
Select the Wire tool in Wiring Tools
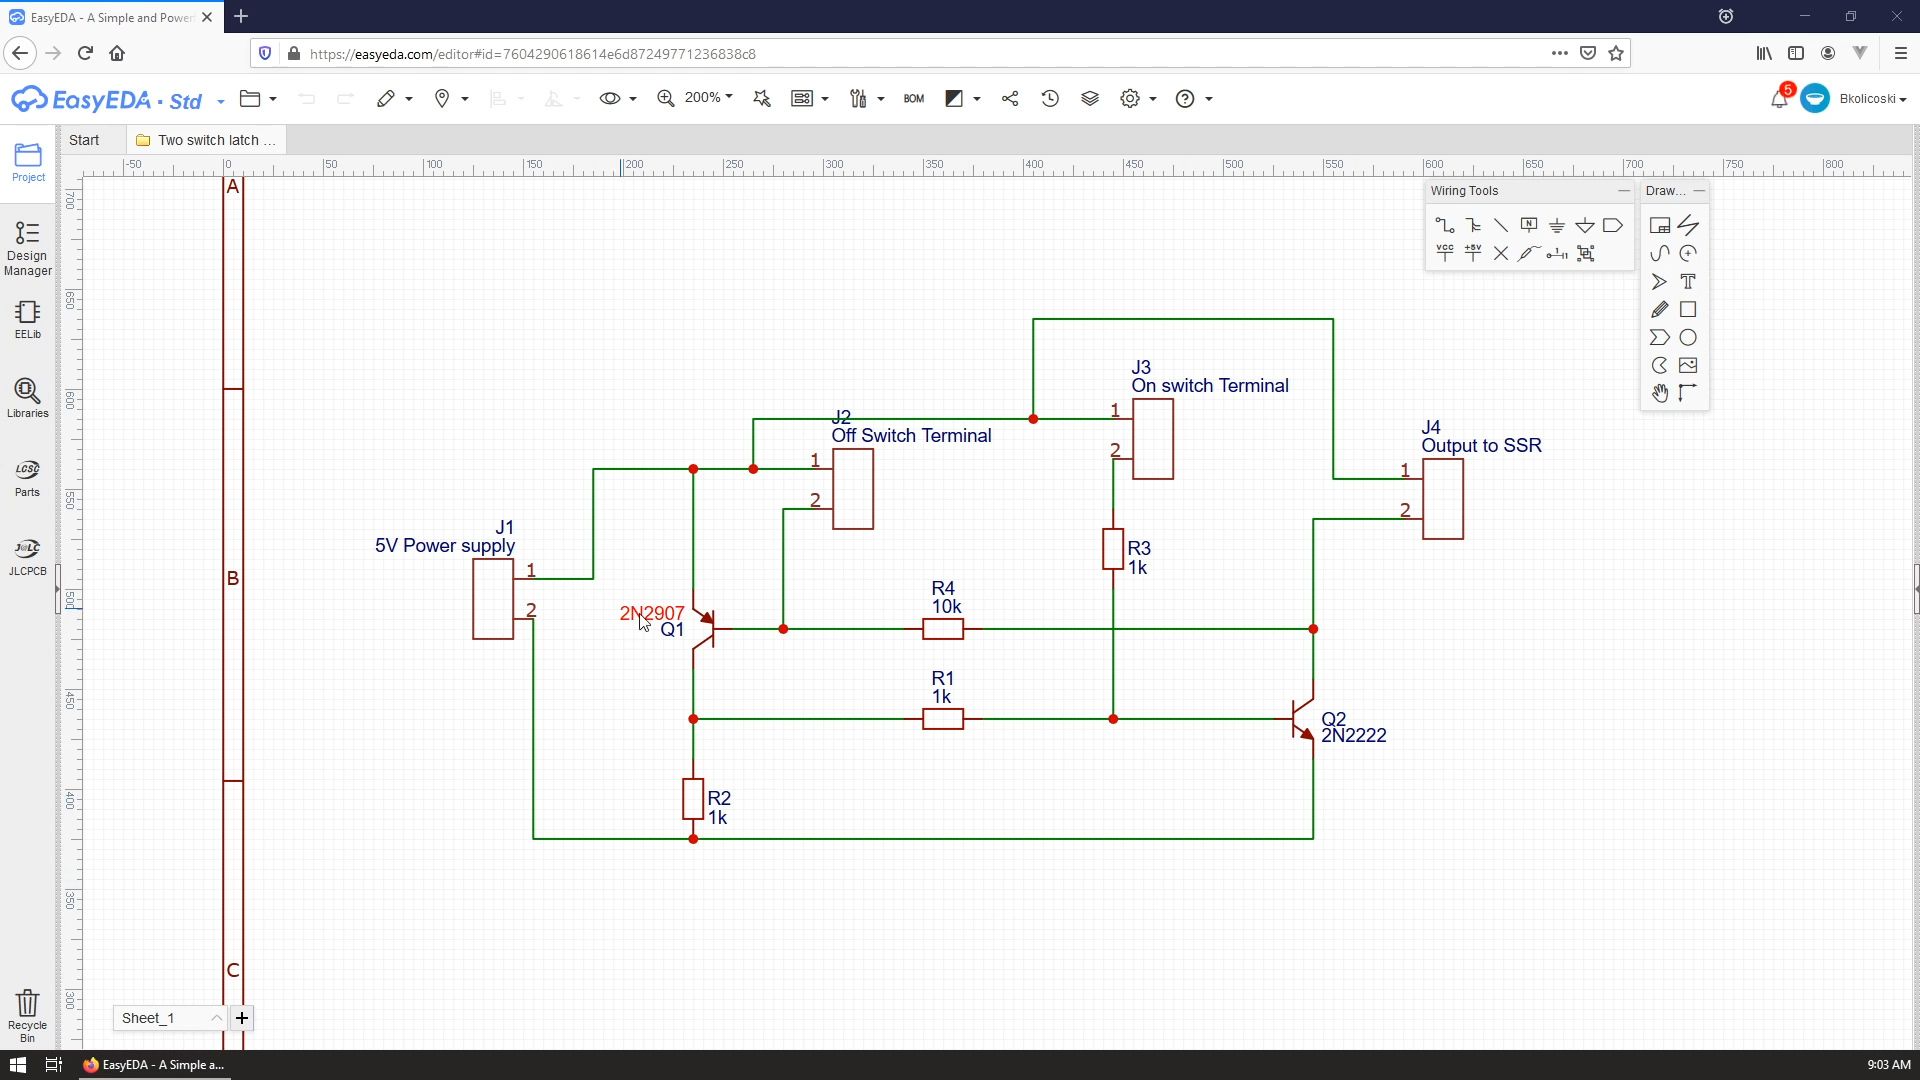pyautogui.click(x=1444, y=225)
